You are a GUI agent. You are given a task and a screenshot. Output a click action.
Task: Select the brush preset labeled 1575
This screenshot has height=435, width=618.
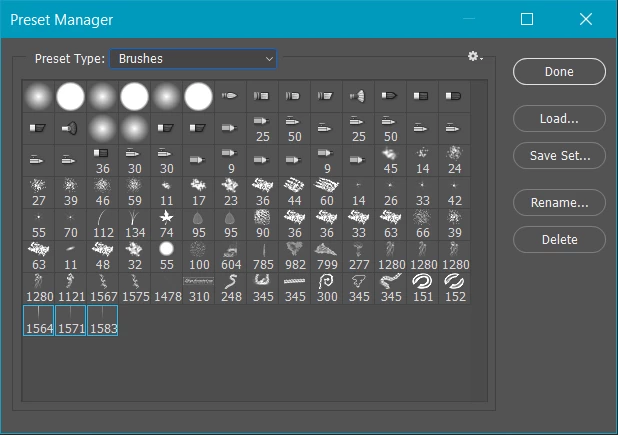(x=134, y=288)
